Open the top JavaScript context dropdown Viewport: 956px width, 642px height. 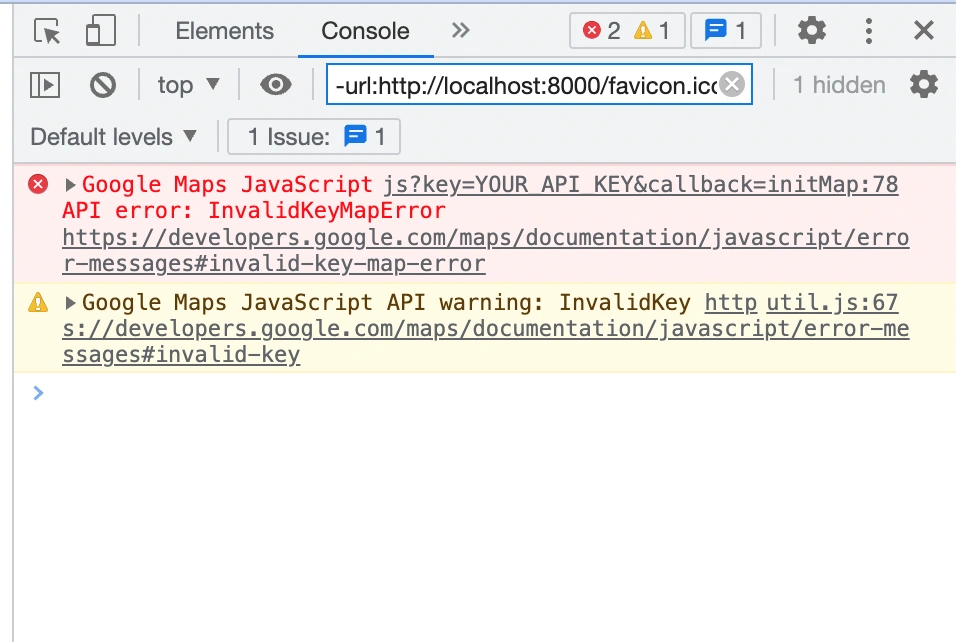(188, 85)
